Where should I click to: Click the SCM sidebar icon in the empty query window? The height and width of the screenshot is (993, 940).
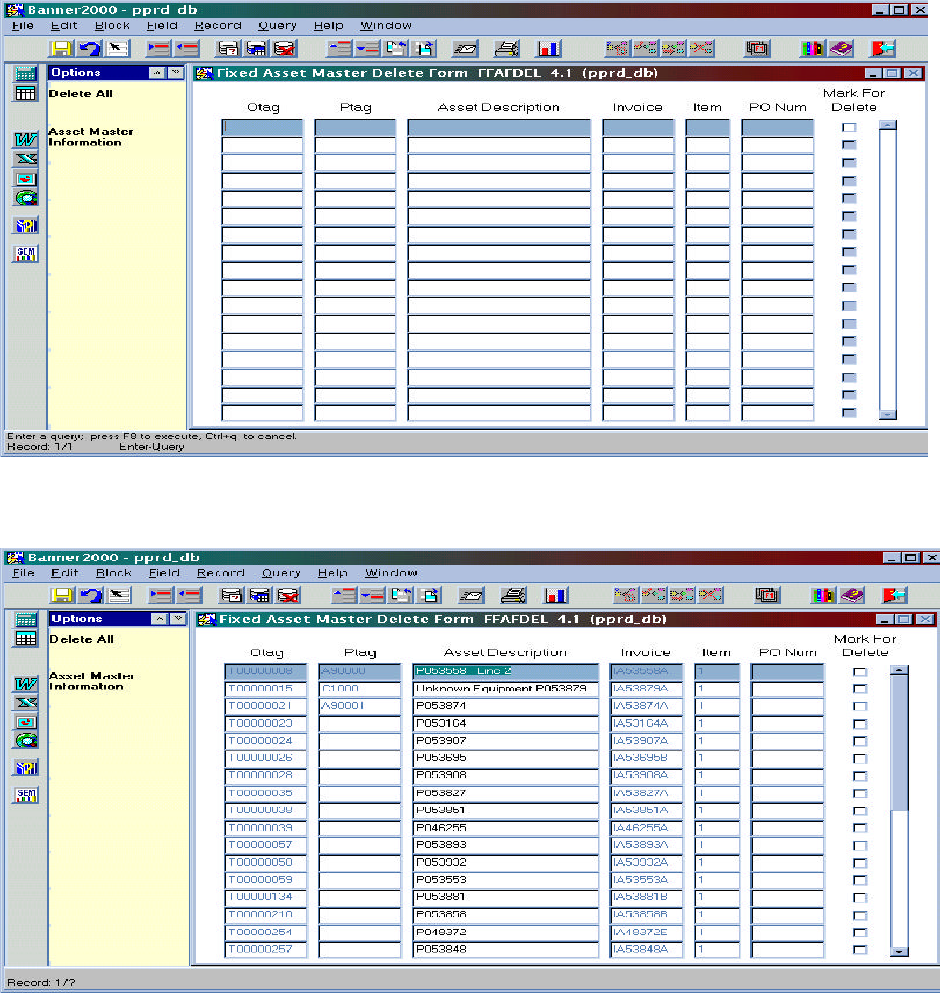26,254
